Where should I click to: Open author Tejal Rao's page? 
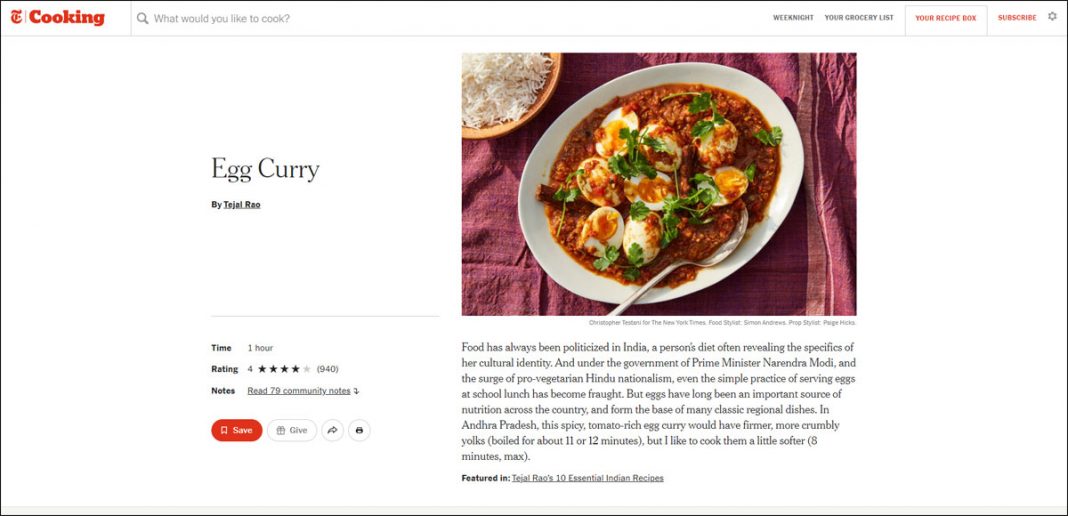[242, 205]
